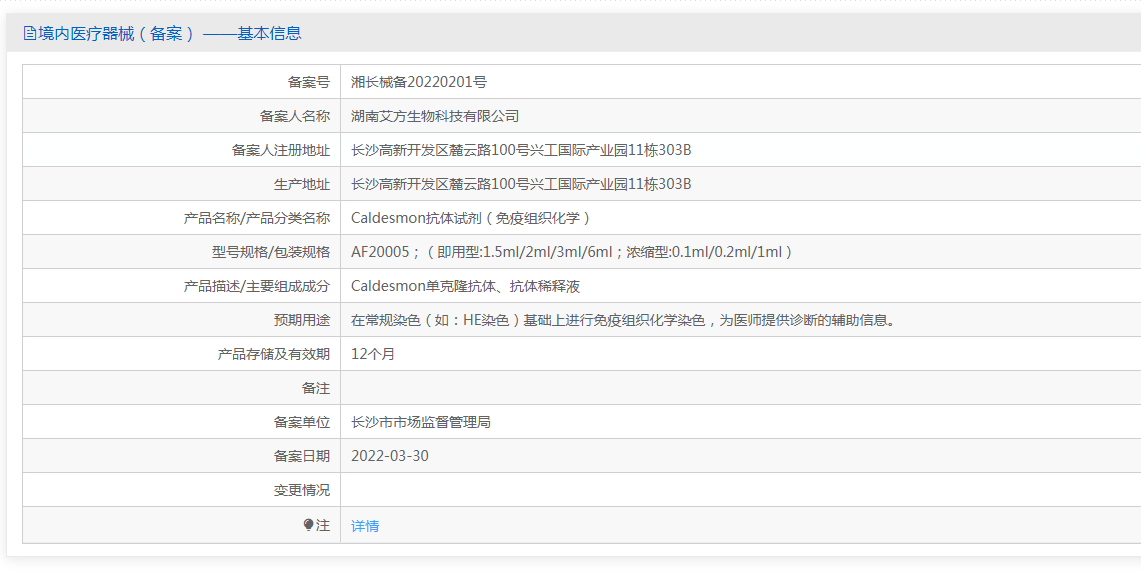Click the lightbulb icon beside 注
The width and height of the screenshot is (1141, 586).
tap(309, 525)
